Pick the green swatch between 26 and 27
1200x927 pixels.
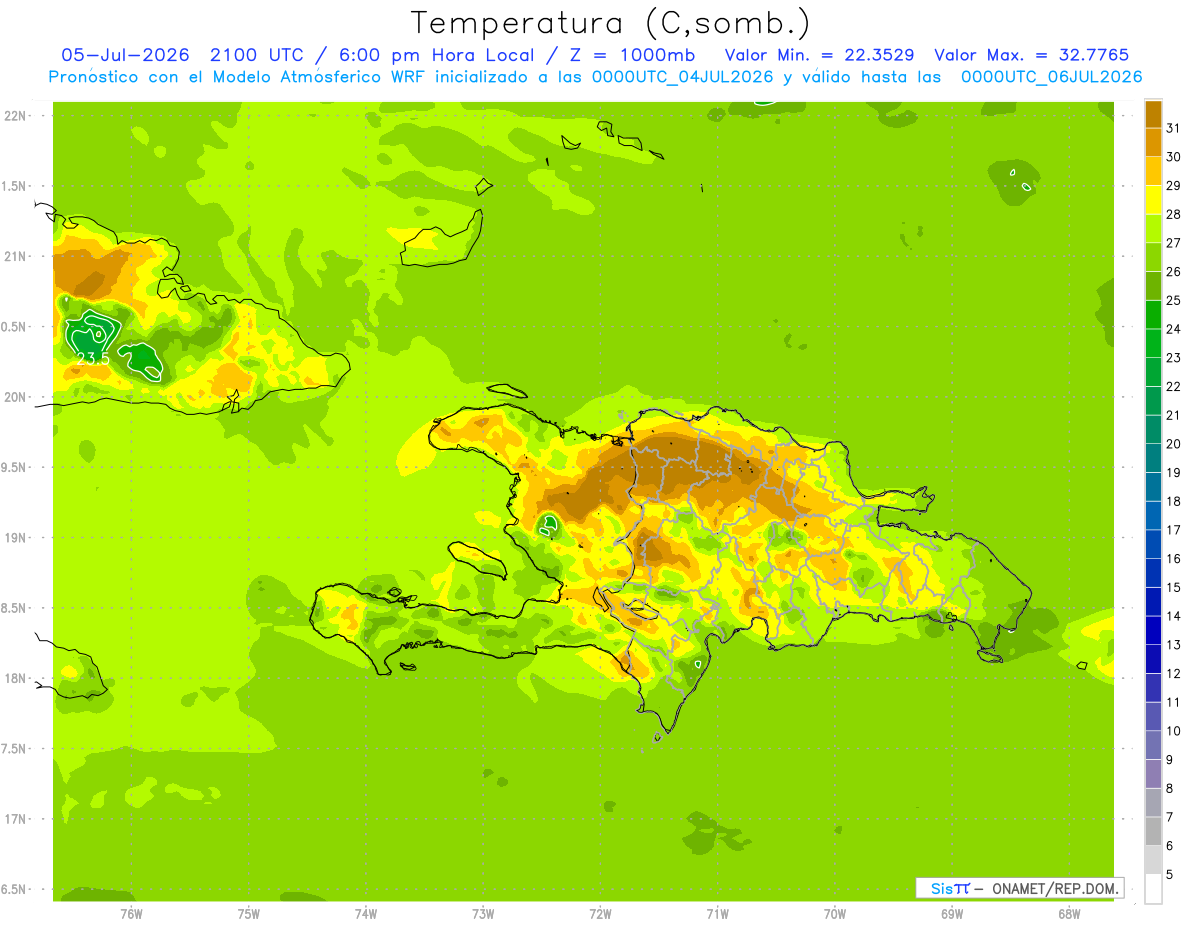1153,258
